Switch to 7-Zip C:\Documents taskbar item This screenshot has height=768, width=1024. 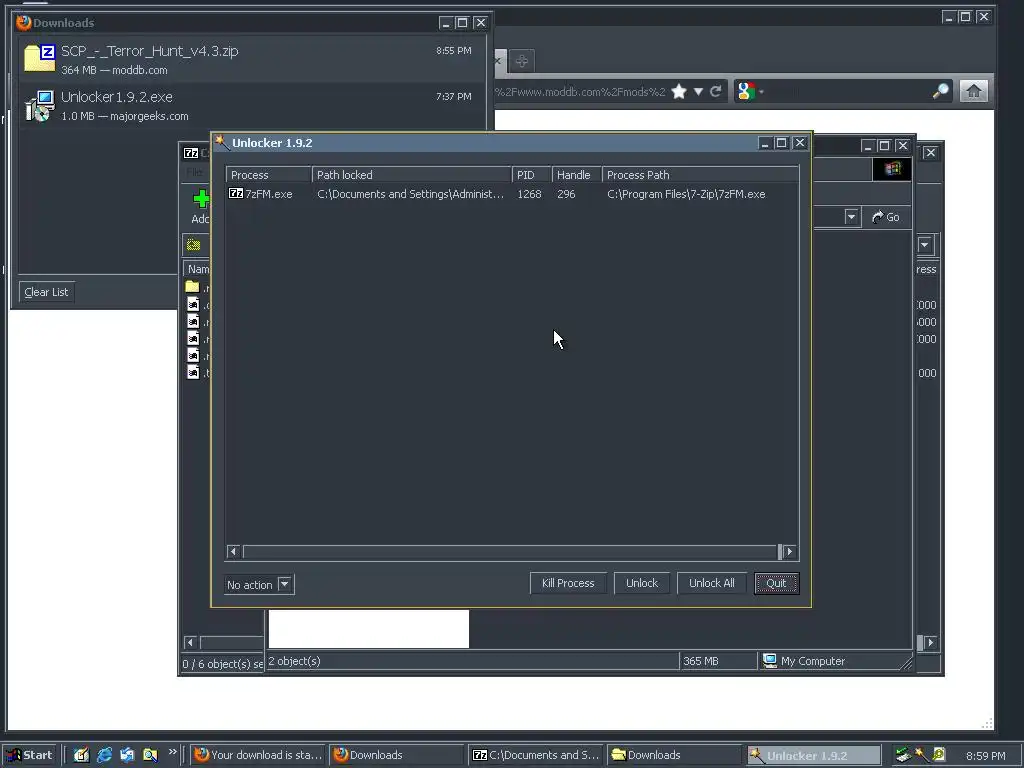(x=536, y=755)
